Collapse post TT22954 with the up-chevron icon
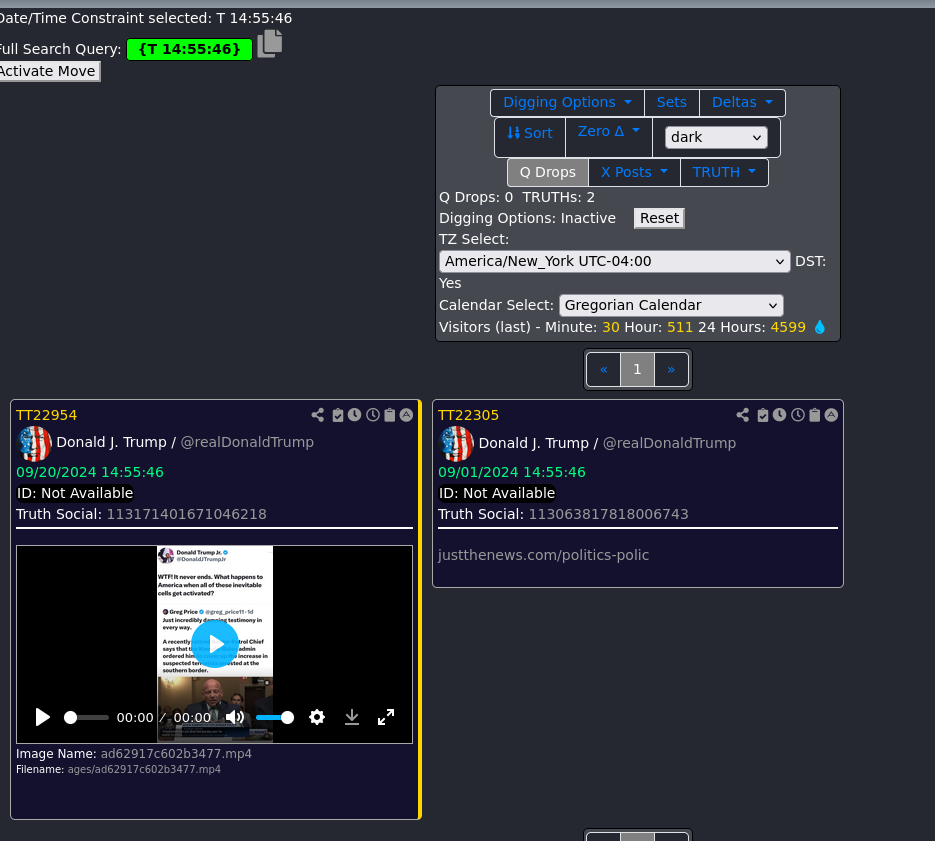 (x=406, y=415)
